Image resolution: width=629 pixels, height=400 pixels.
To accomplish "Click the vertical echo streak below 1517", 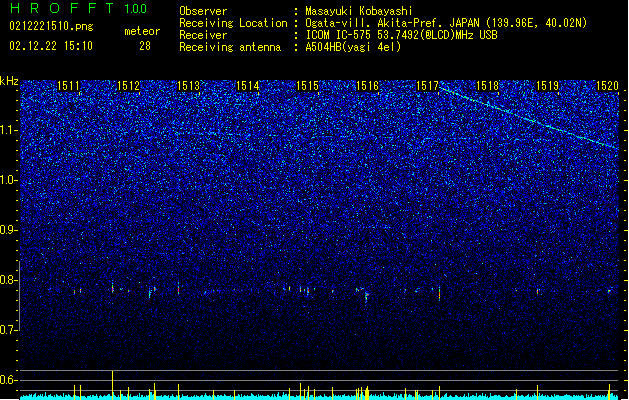I will click(x=439, y=293).
